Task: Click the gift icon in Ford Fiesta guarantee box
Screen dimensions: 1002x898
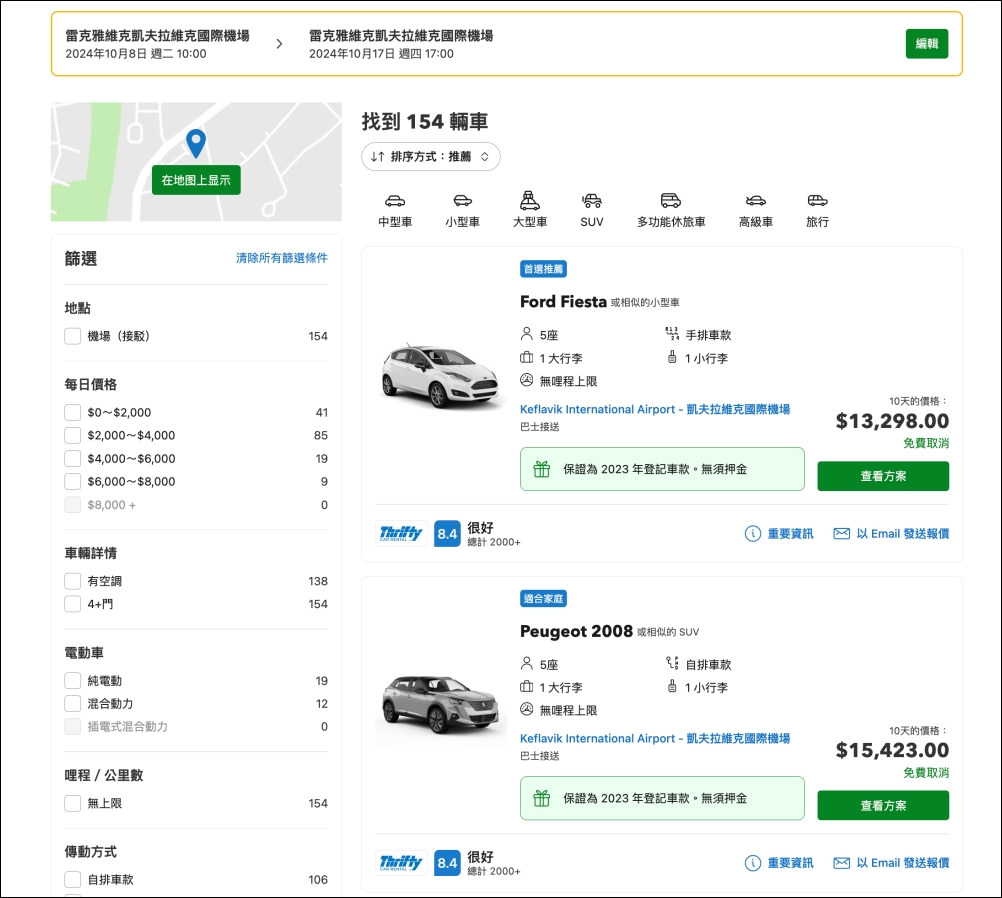Action: (x=542, y=469)
